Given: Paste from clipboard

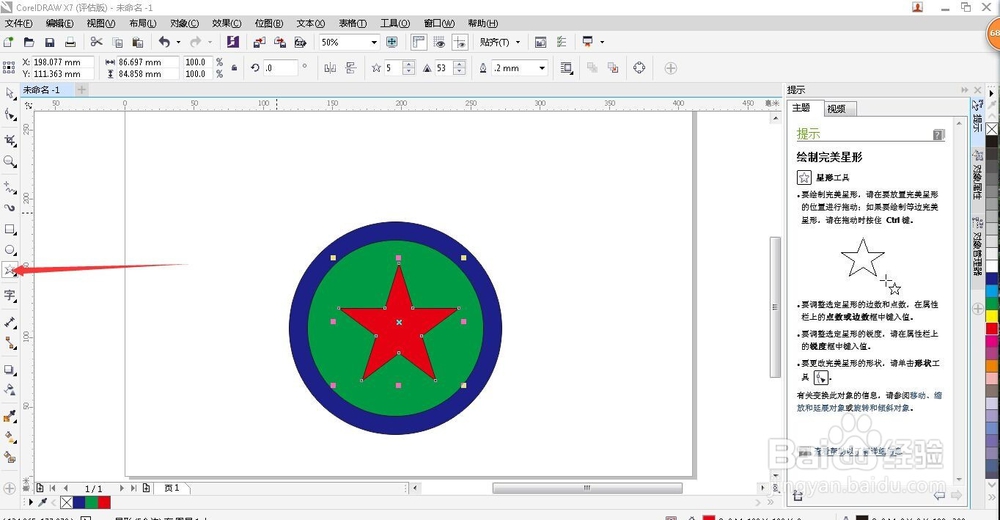Looking at the screenshot, I should 137,42.
